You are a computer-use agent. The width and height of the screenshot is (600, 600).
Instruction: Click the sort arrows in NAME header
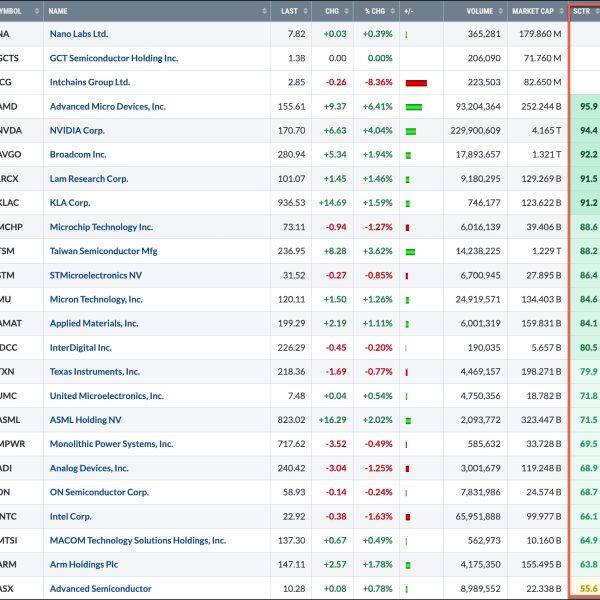pos(264,12)
